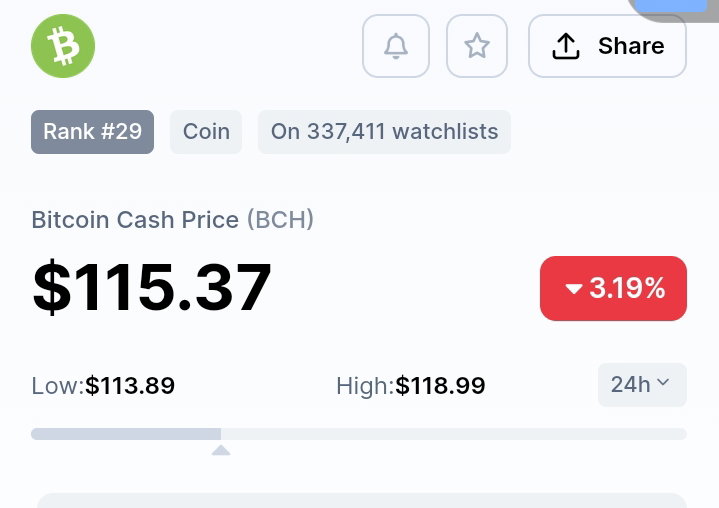Select the Rank #29 badge
This screenshot has height=508, width=719.
pyautogui.click(x=92, y=132)
